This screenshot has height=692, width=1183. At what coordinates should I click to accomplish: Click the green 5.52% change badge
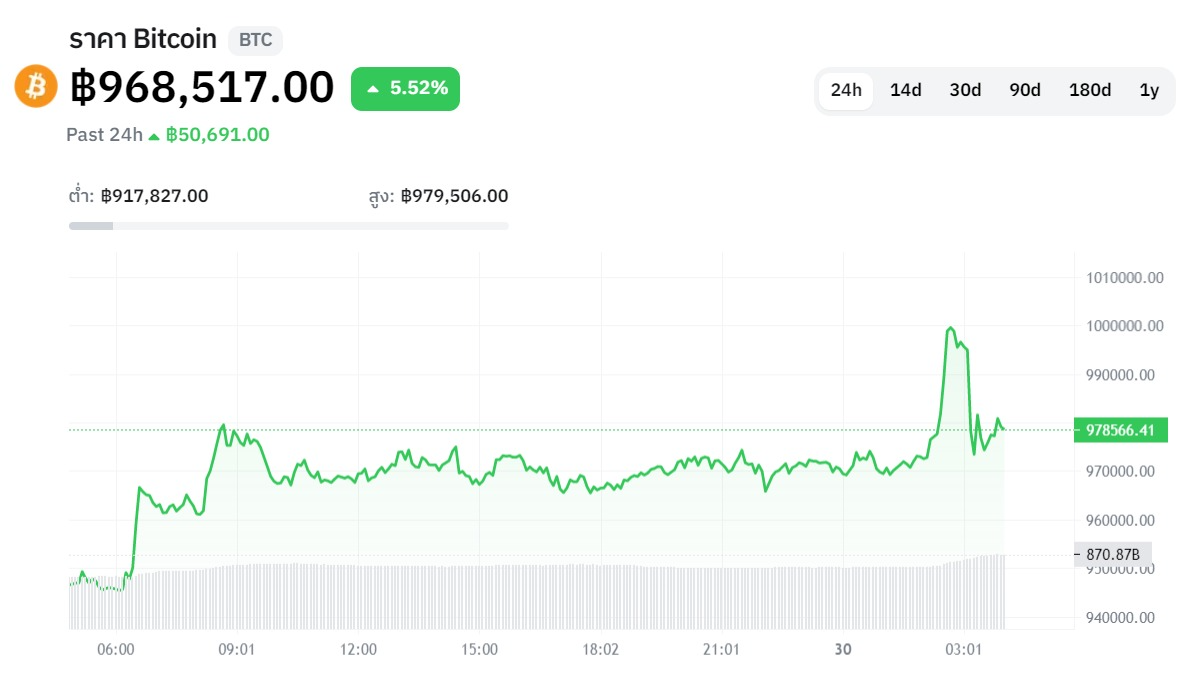(405, 88)
